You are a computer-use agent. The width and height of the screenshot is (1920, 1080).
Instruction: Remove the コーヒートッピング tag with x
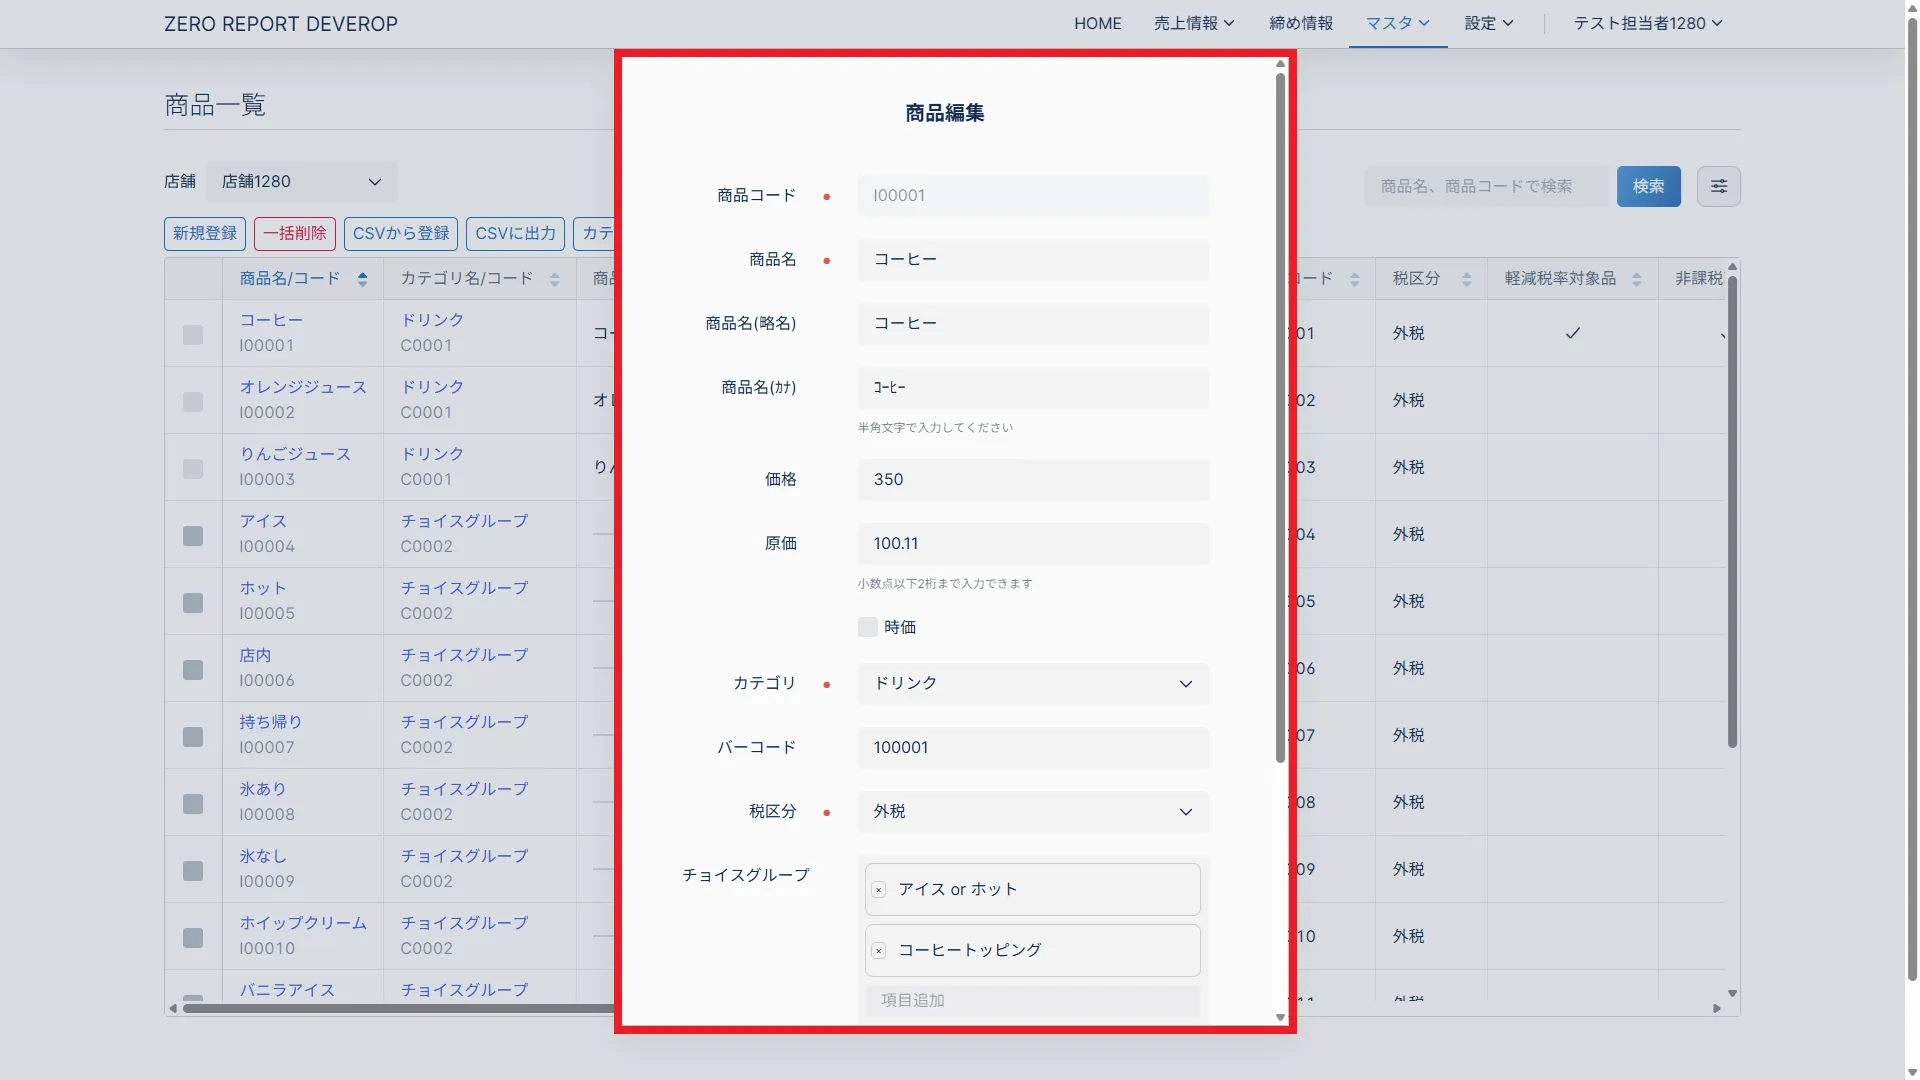pyautogui.click(x=879, y=951)
